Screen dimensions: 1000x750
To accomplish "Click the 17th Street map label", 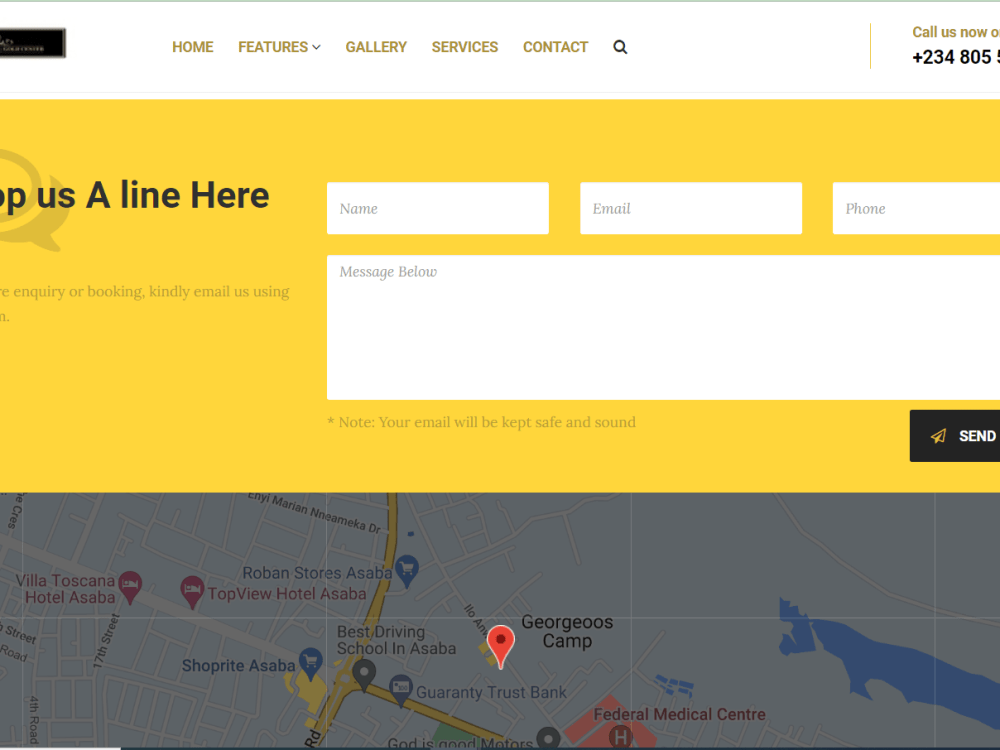I will click(x=107, y=641).
